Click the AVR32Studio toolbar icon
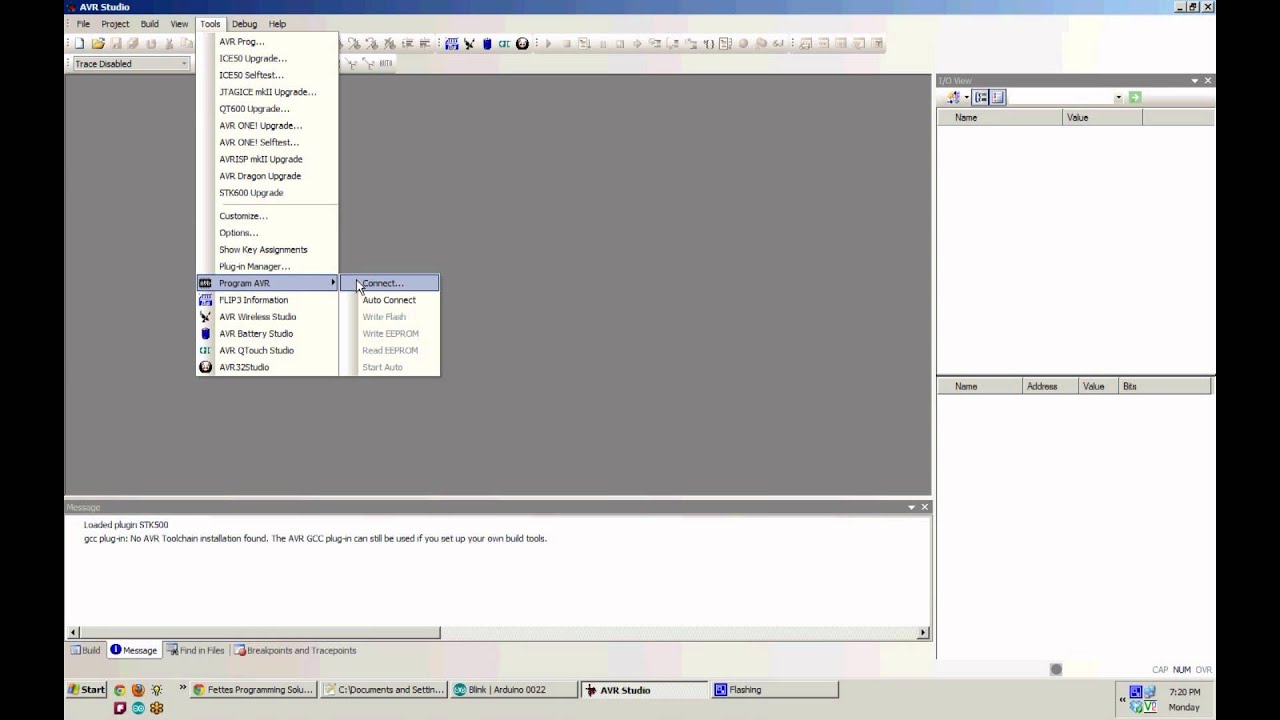The width and height of the screenshot is (1280, 720). click(522, 44)
